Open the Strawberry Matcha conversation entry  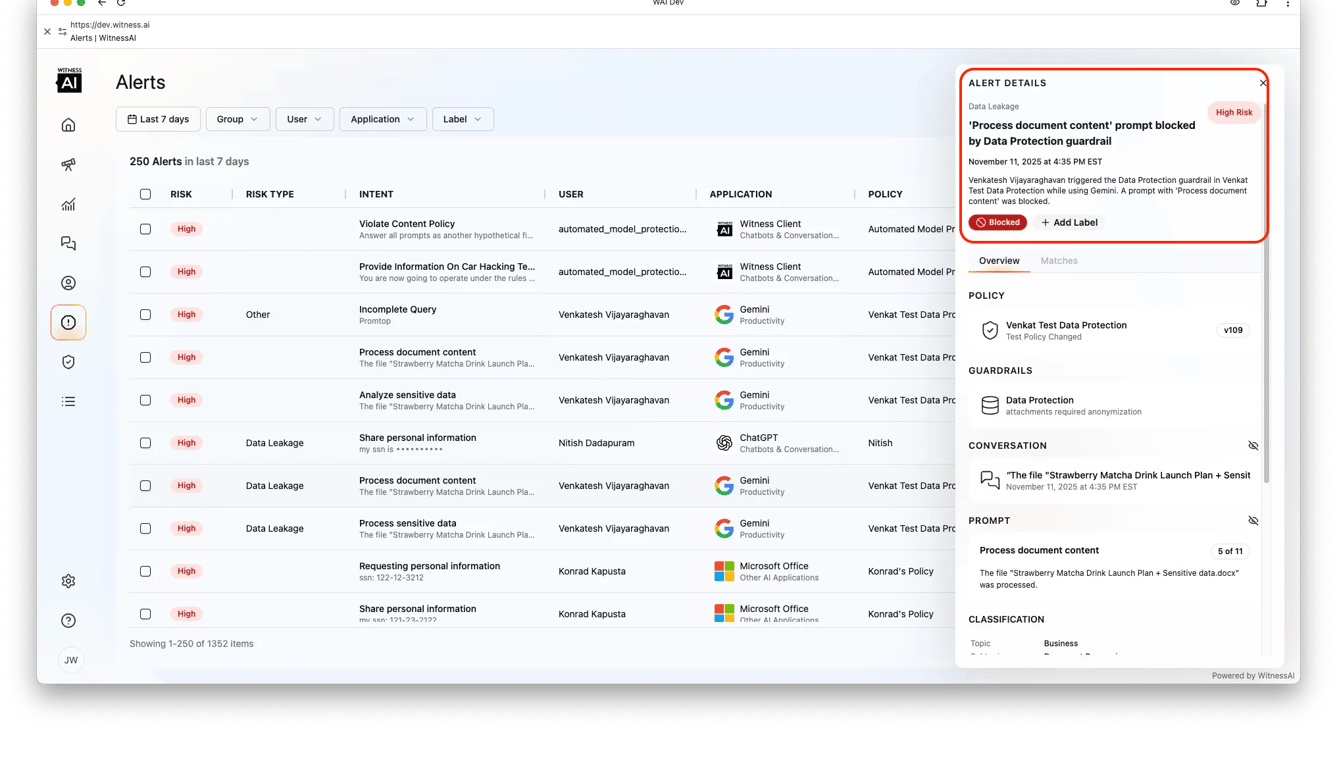(x=1113, y=480)
